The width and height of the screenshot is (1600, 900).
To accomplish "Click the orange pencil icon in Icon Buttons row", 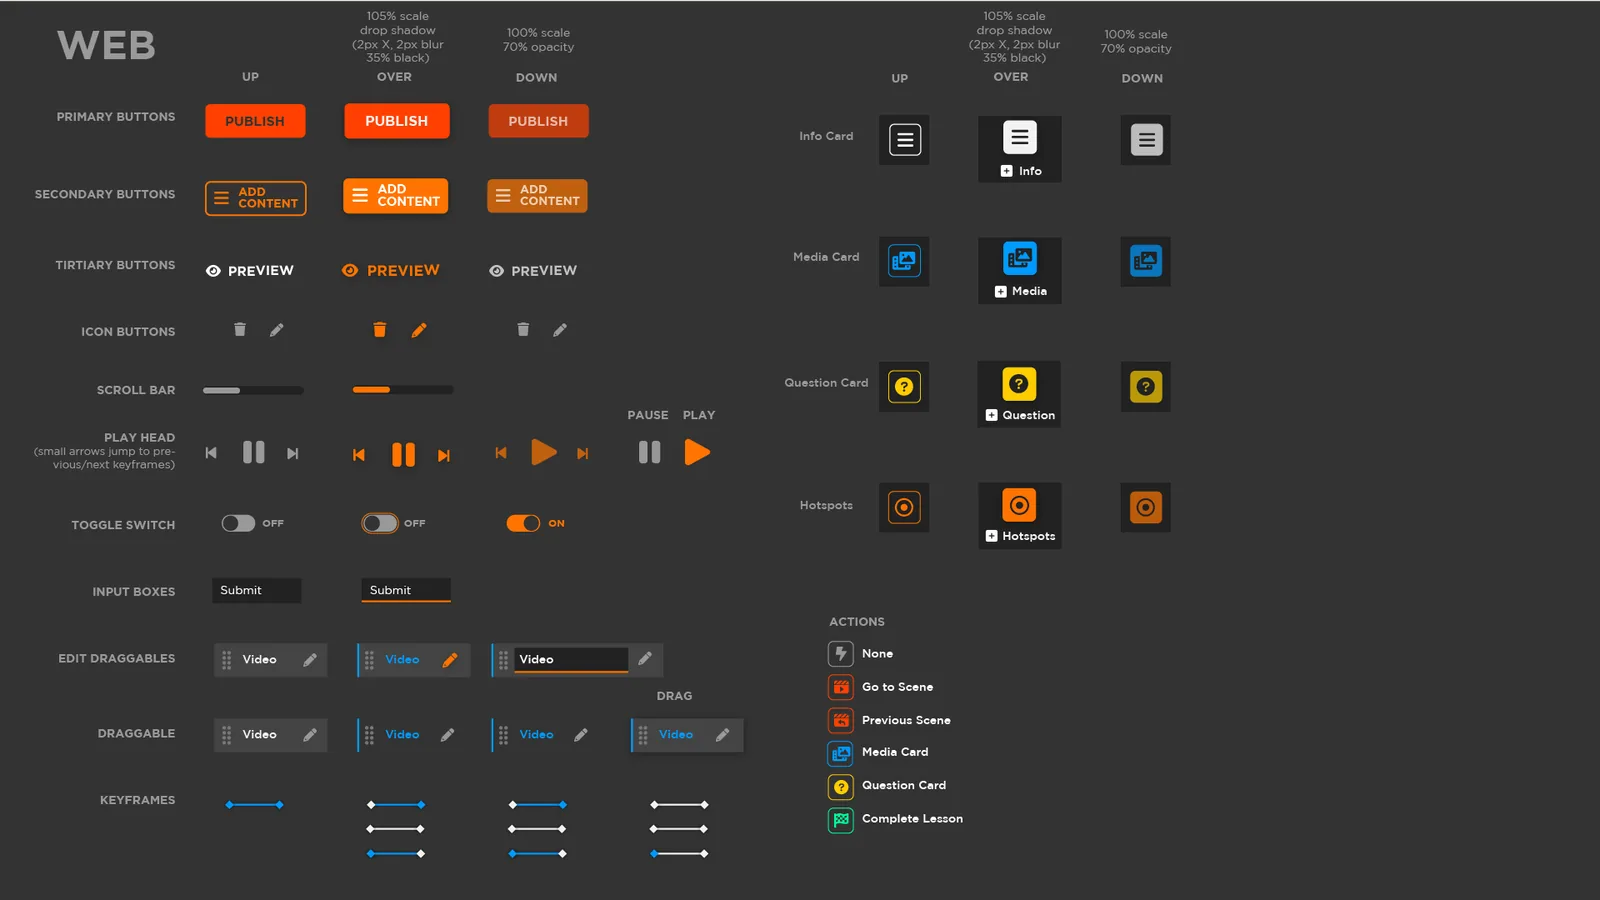I will (x=419, y=330).
